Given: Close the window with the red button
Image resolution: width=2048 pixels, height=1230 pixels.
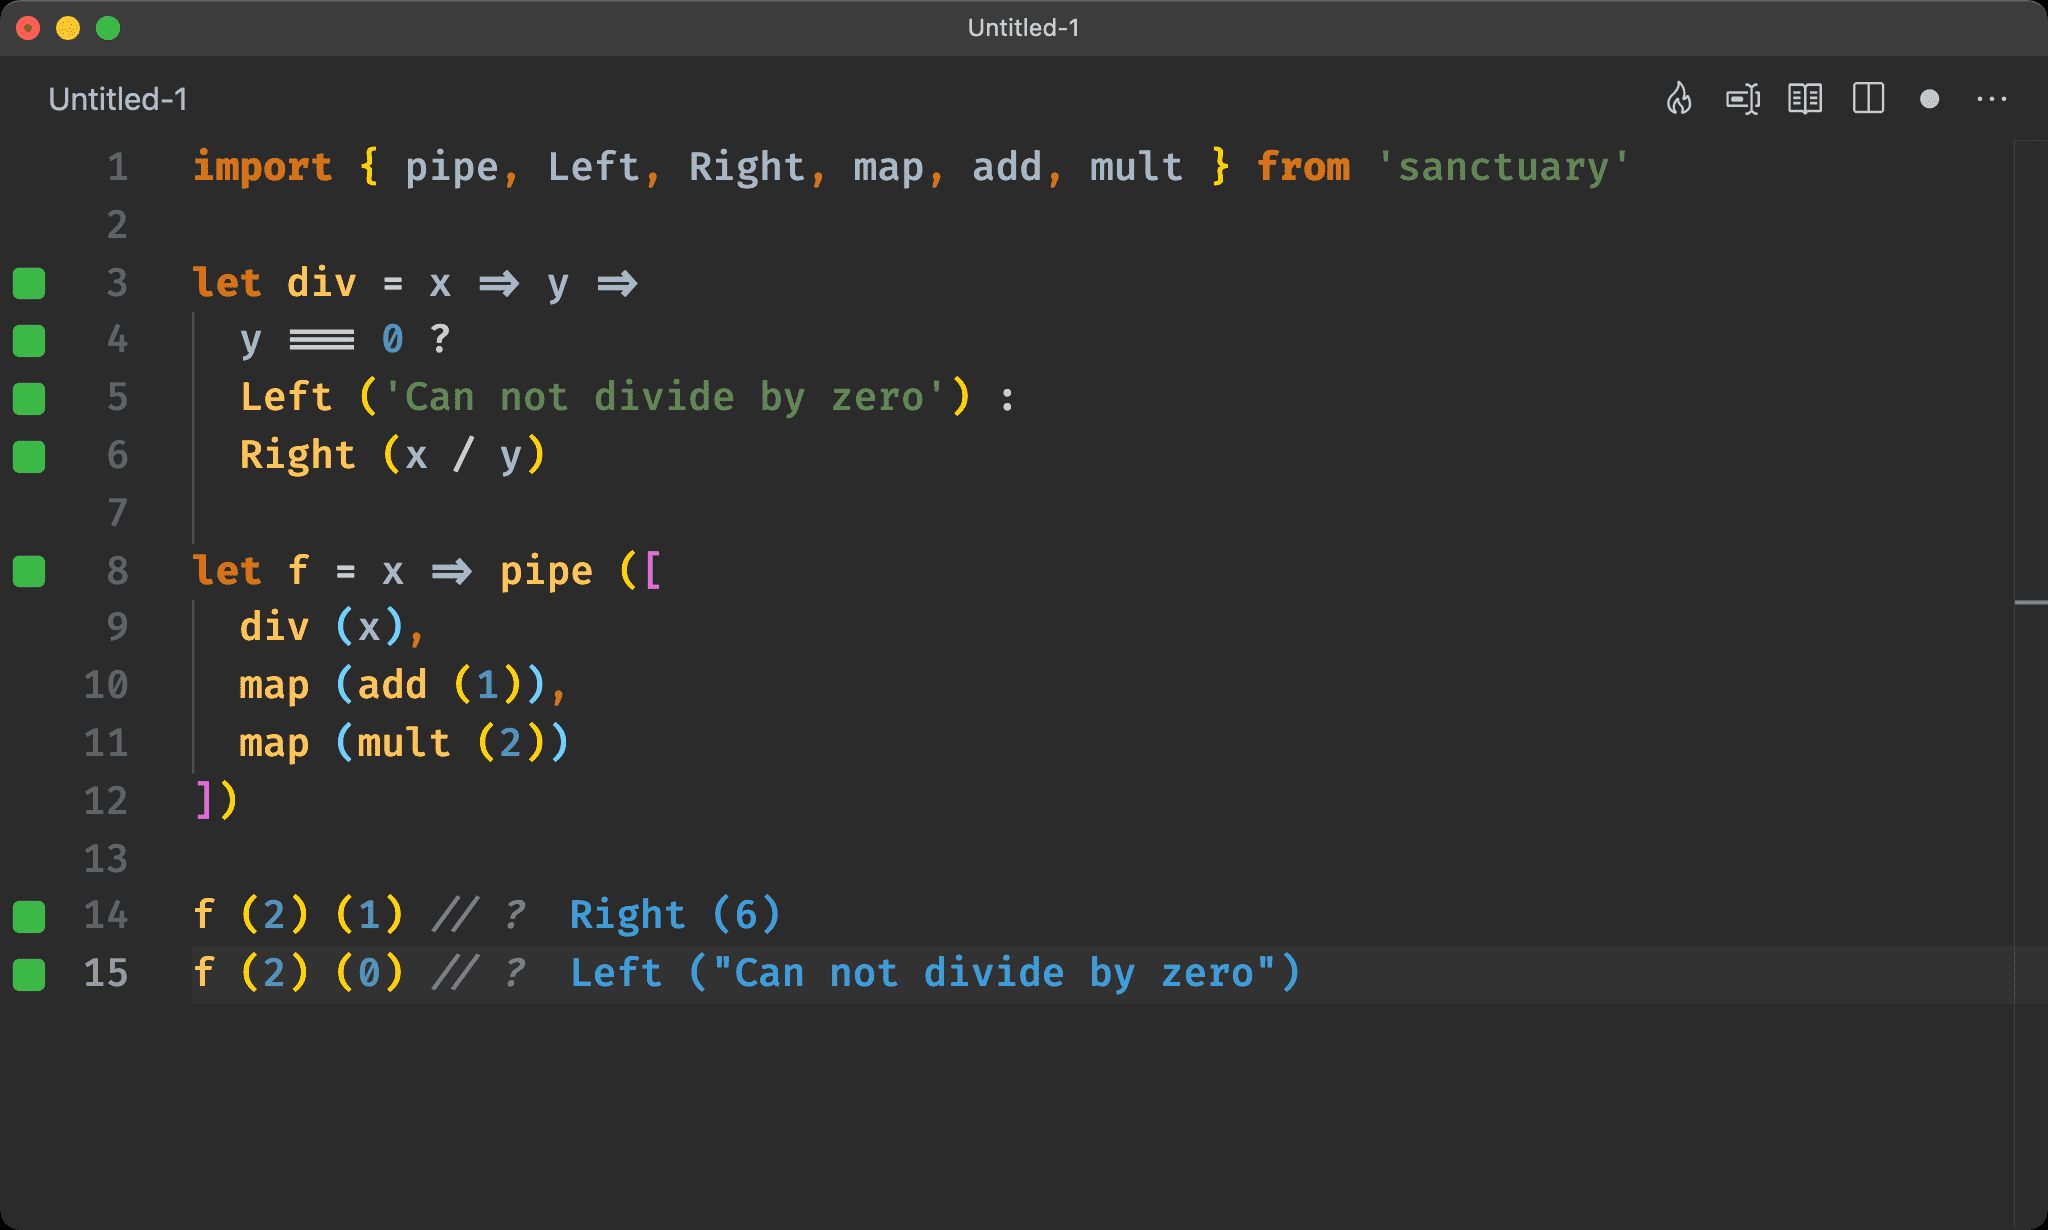Looking at the screenshot, I should tap(28, 28).
